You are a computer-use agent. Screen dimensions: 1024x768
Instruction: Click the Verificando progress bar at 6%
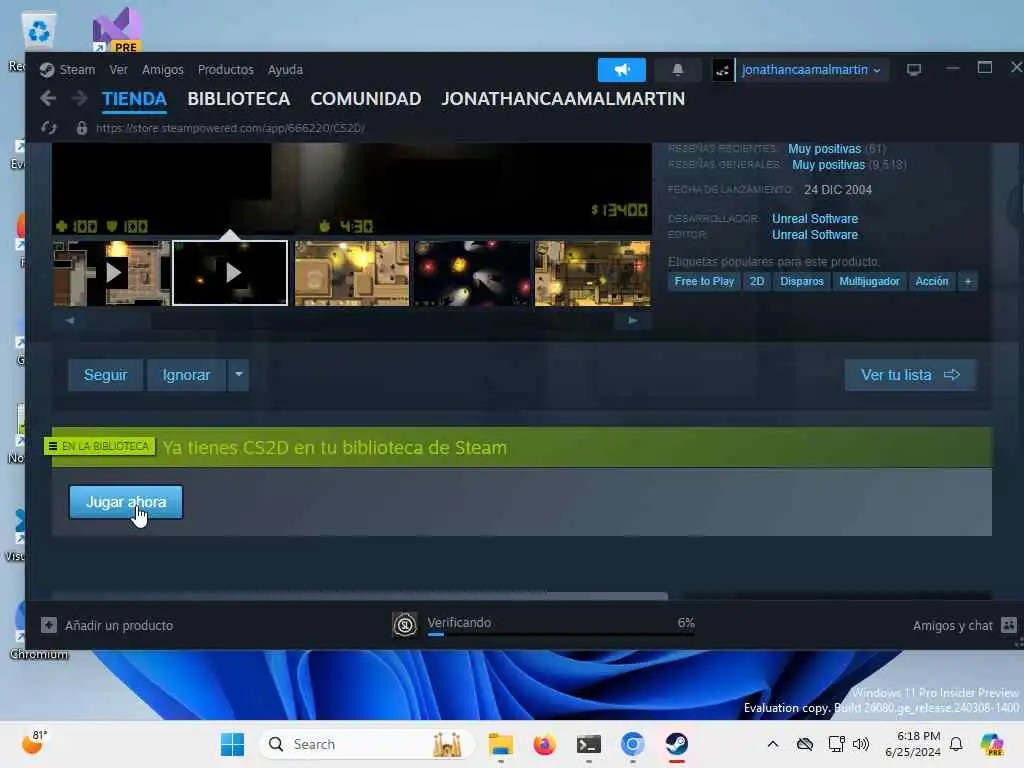coord(561,633)
